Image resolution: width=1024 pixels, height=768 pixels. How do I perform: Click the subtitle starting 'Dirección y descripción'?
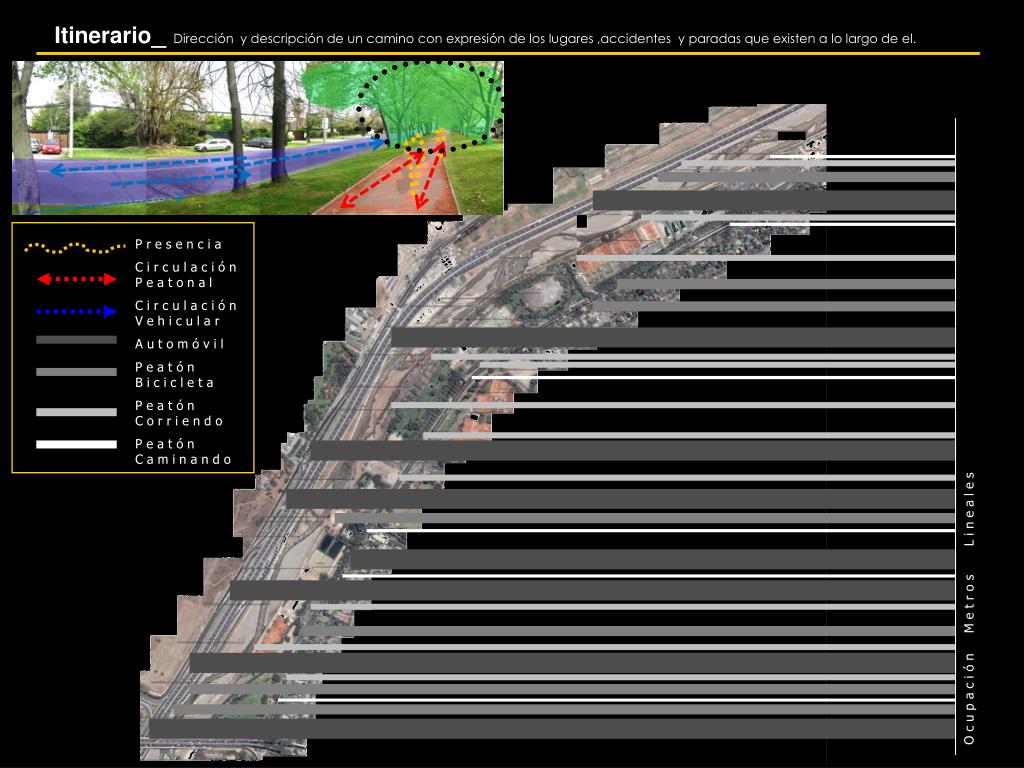coord(545,39)
